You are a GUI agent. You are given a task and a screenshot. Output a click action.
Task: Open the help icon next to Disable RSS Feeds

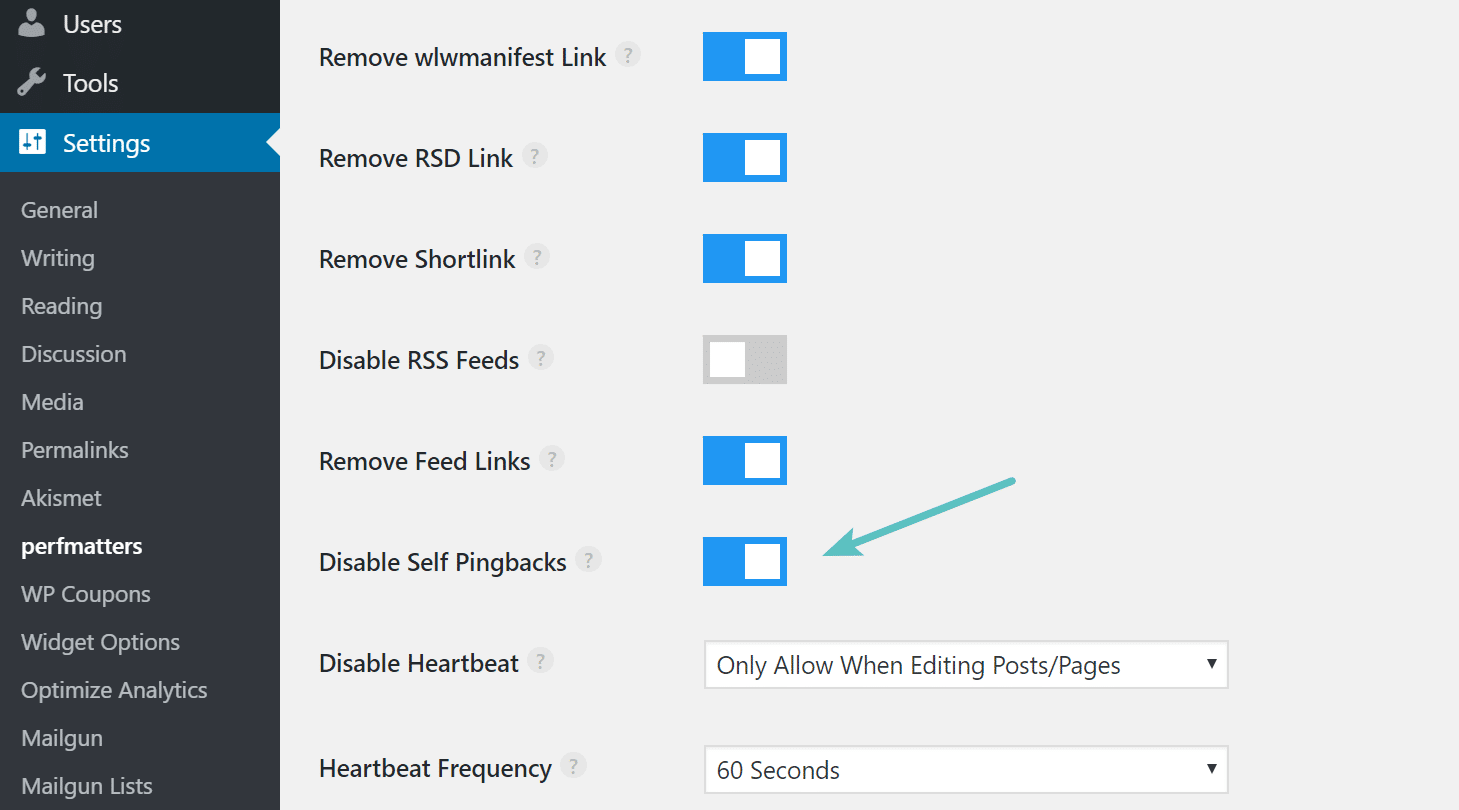click(x=541, y=357)
